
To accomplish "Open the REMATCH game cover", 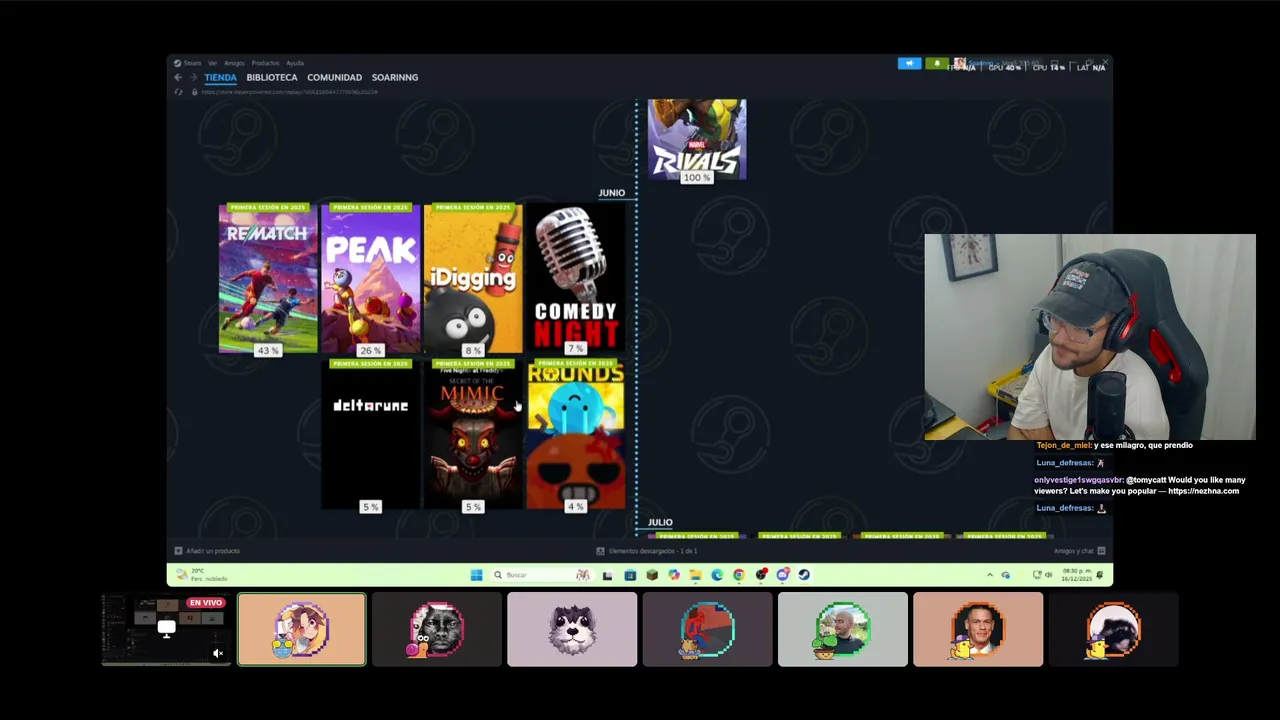I will pos(268,279).
